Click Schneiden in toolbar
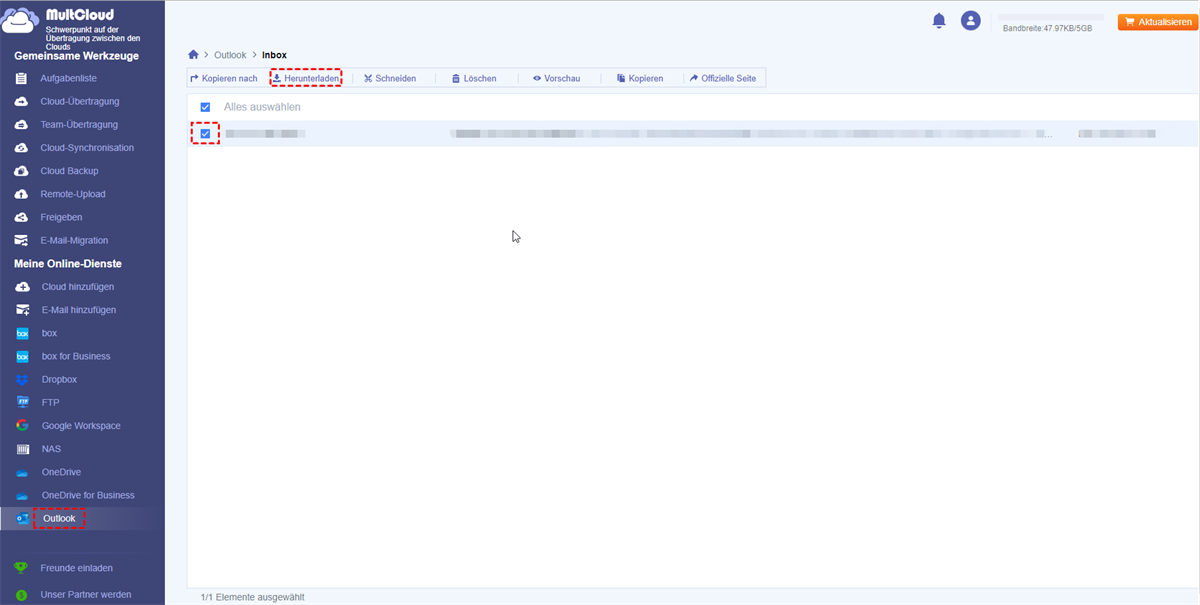The width and height of the screenshot is (1200, 605). coord(389,78)
